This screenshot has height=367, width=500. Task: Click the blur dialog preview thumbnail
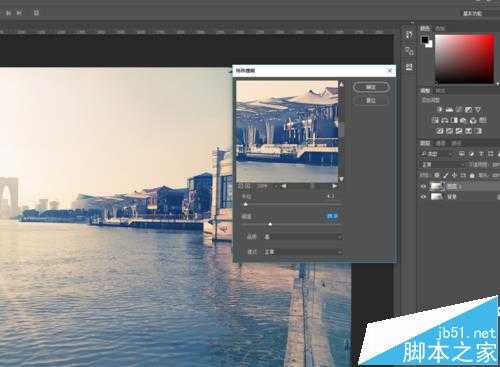click(x=287, y=131)
